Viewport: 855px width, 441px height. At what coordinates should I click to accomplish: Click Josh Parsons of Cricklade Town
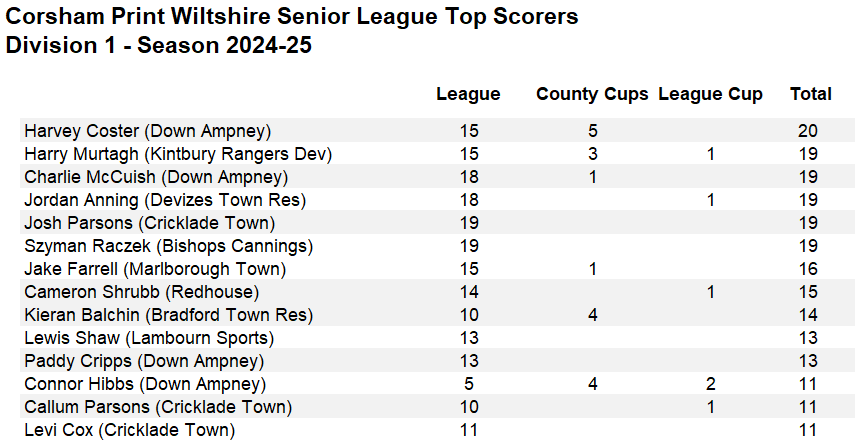[x=149, y=223]
